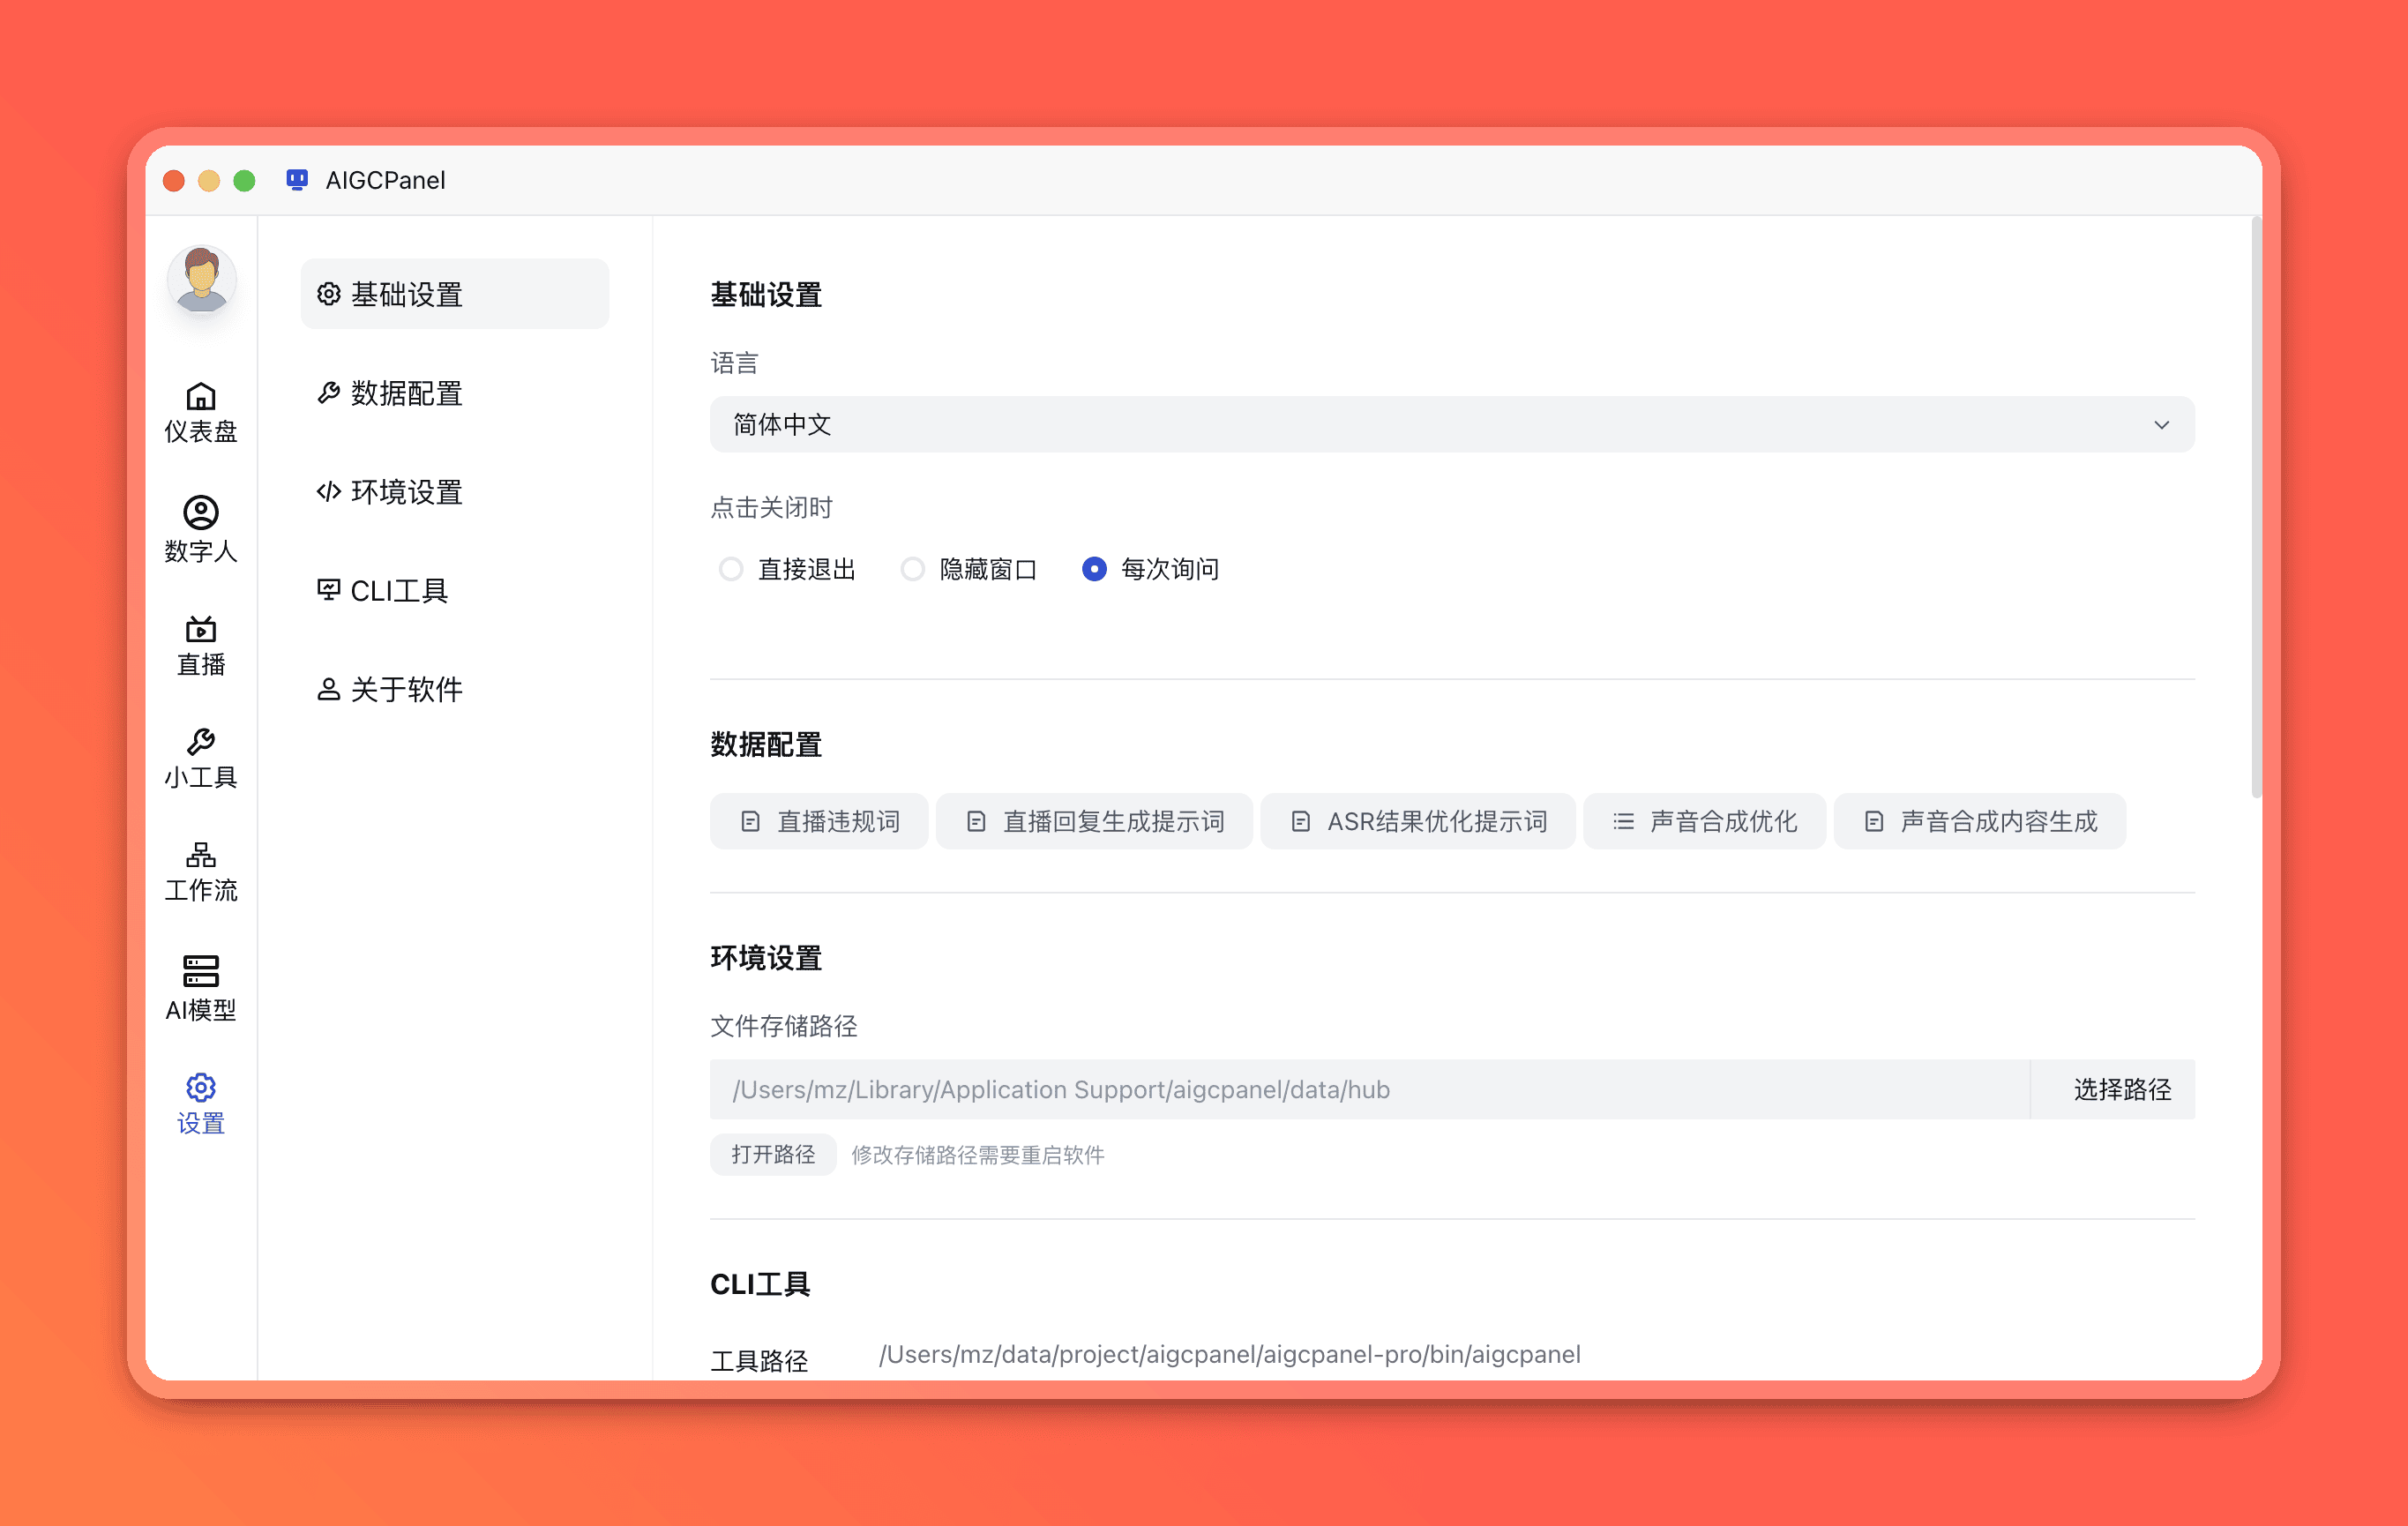The width and height of the screenshot is (2408, 1526).
Task: Click the AIGCPanel app logo in title bar
Action: [x=297, y=180]
